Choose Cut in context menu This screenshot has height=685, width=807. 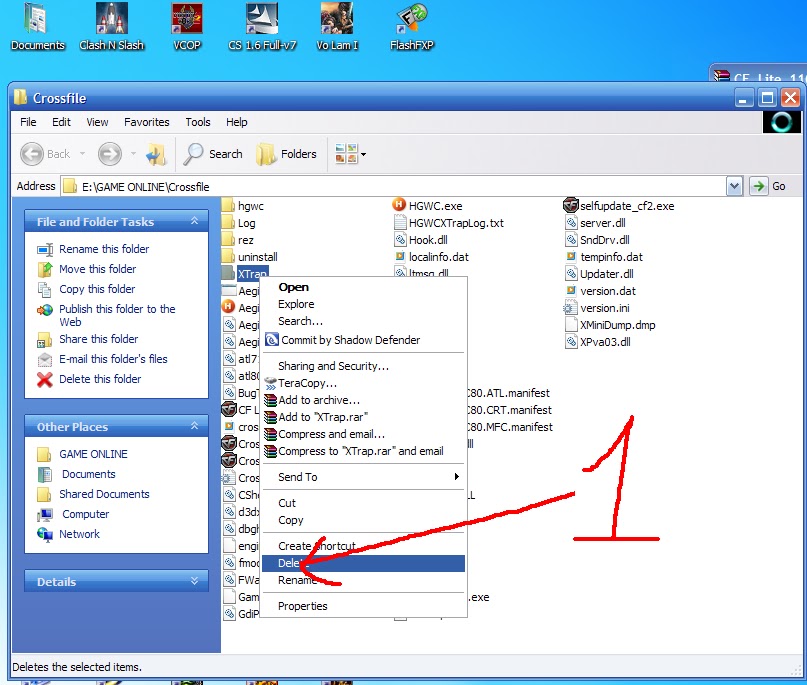(363, 503)
